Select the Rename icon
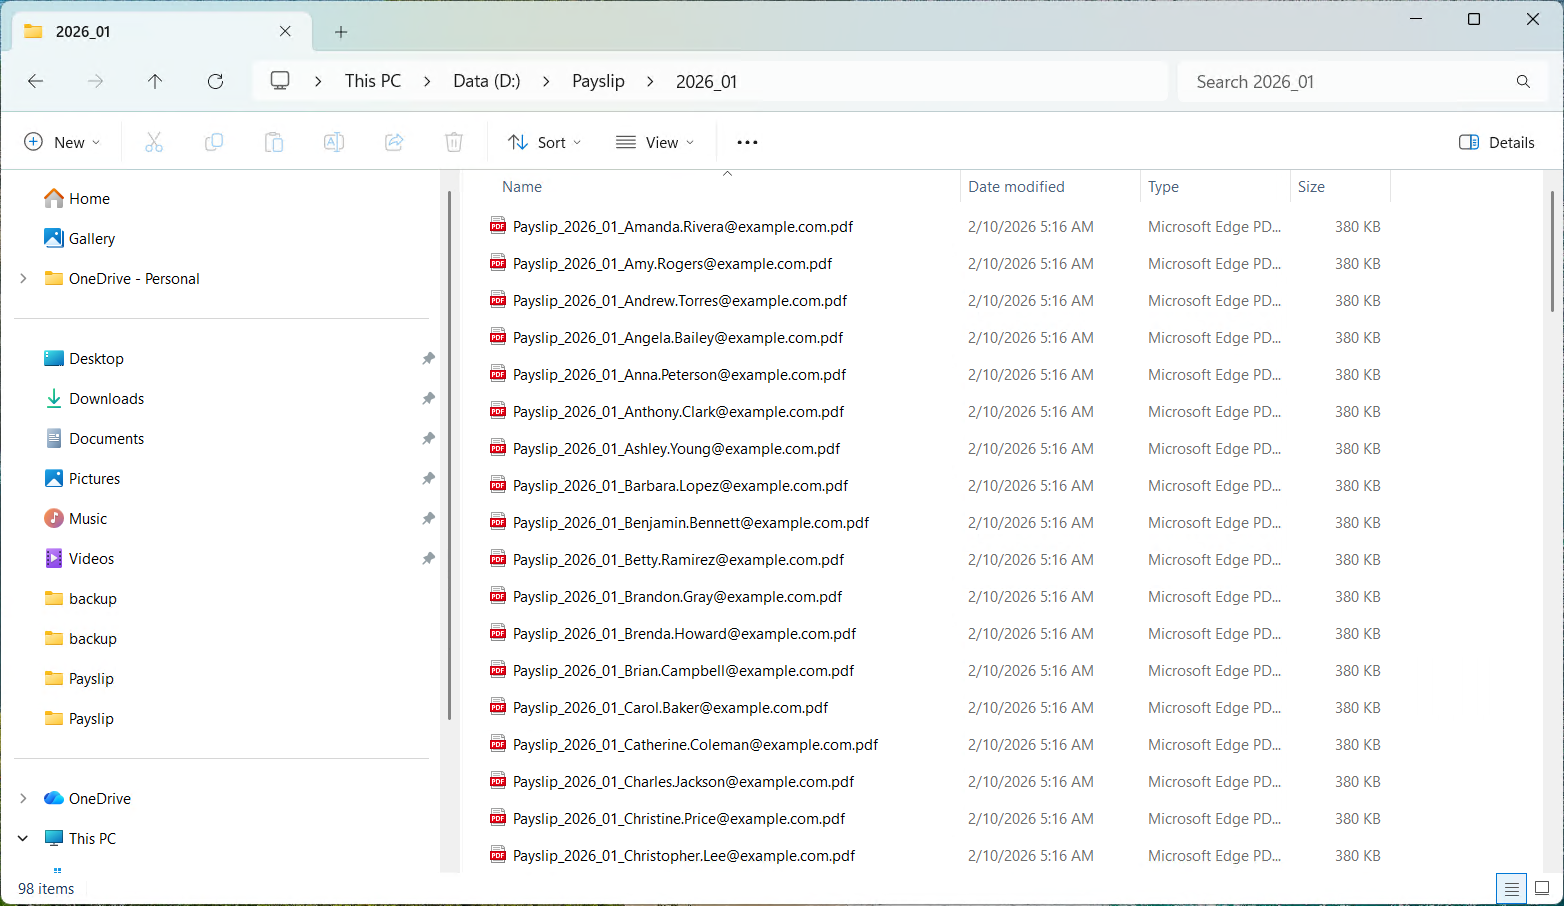This screenshot has height=906, width=1564. point(333,141)
